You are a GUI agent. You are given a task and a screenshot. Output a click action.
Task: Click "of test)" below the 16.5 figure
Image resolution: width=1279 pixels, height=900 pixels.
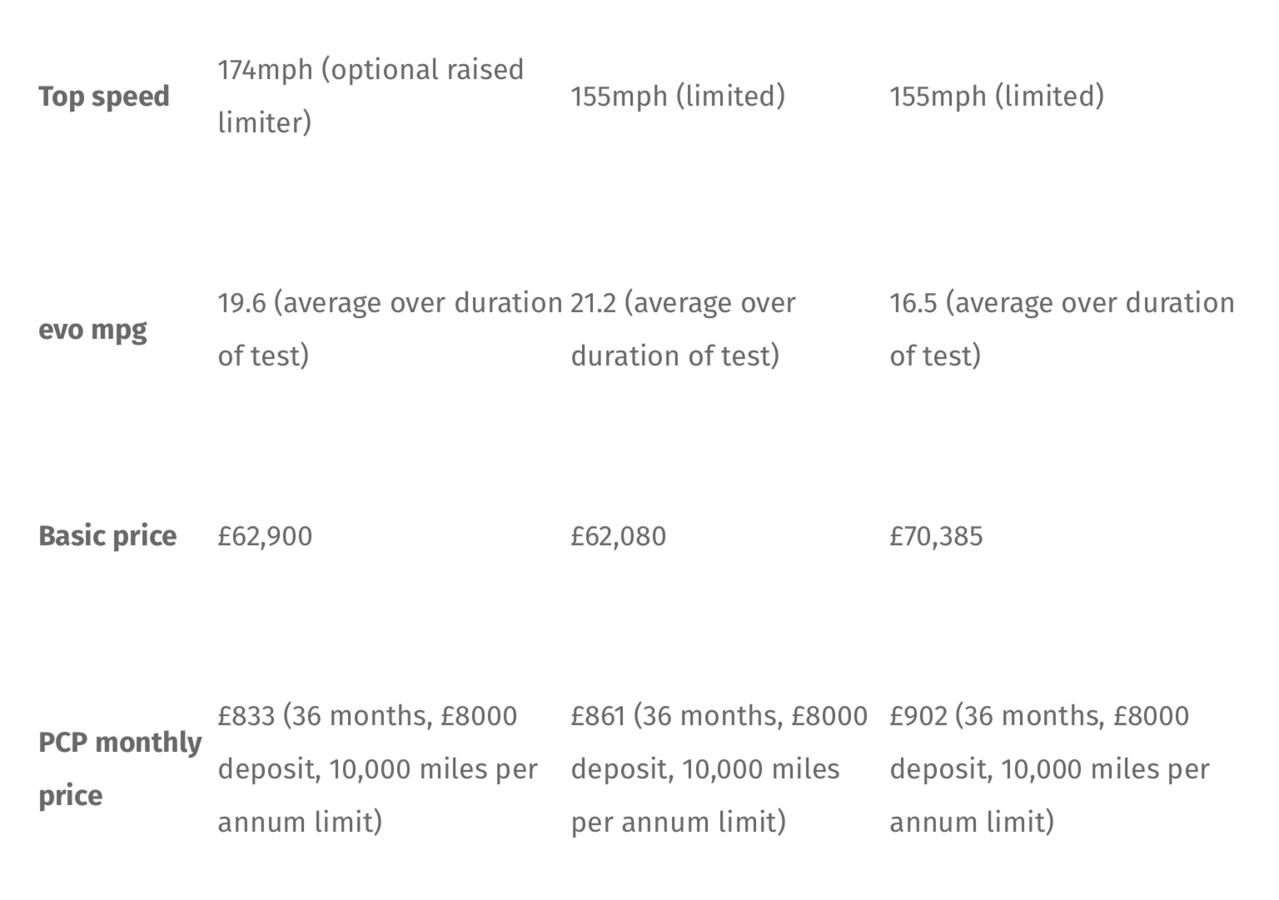[935, 357]
